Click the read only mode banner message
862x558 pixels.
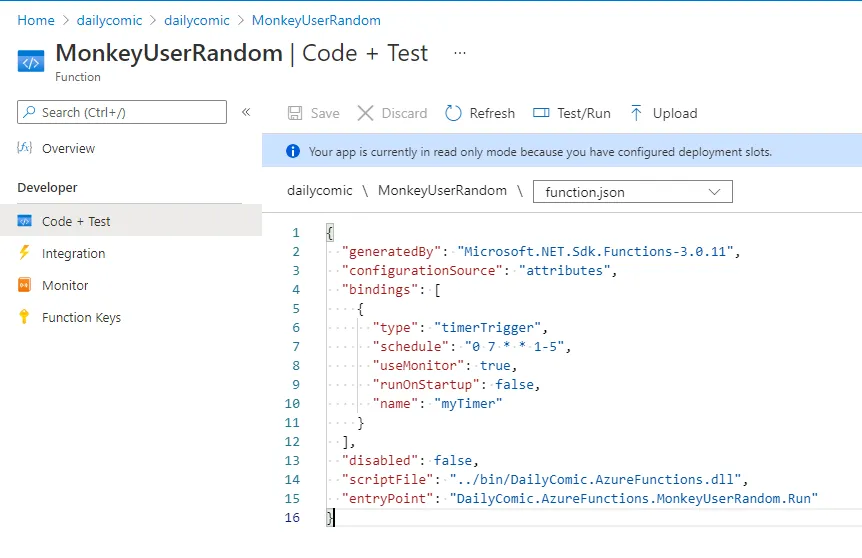[540, 152]
